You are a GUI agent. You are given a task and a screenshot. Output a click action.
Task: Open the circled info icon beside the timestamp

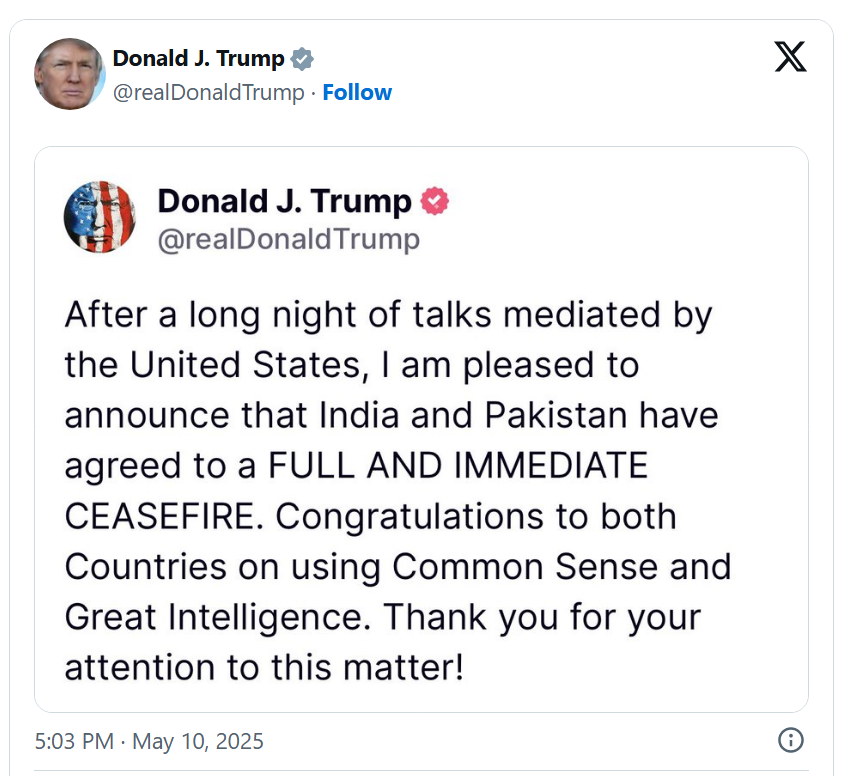point(790,740)
